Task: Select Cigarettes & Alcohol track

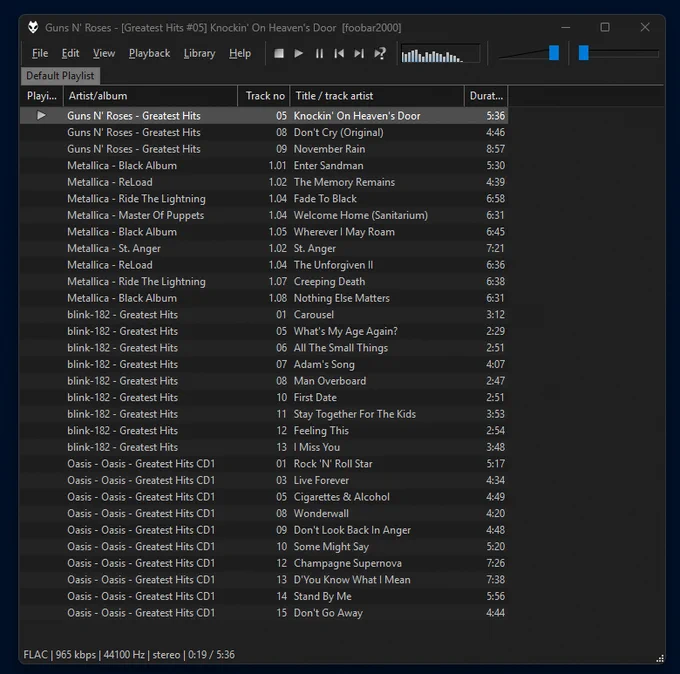Action: click(264, 497)
